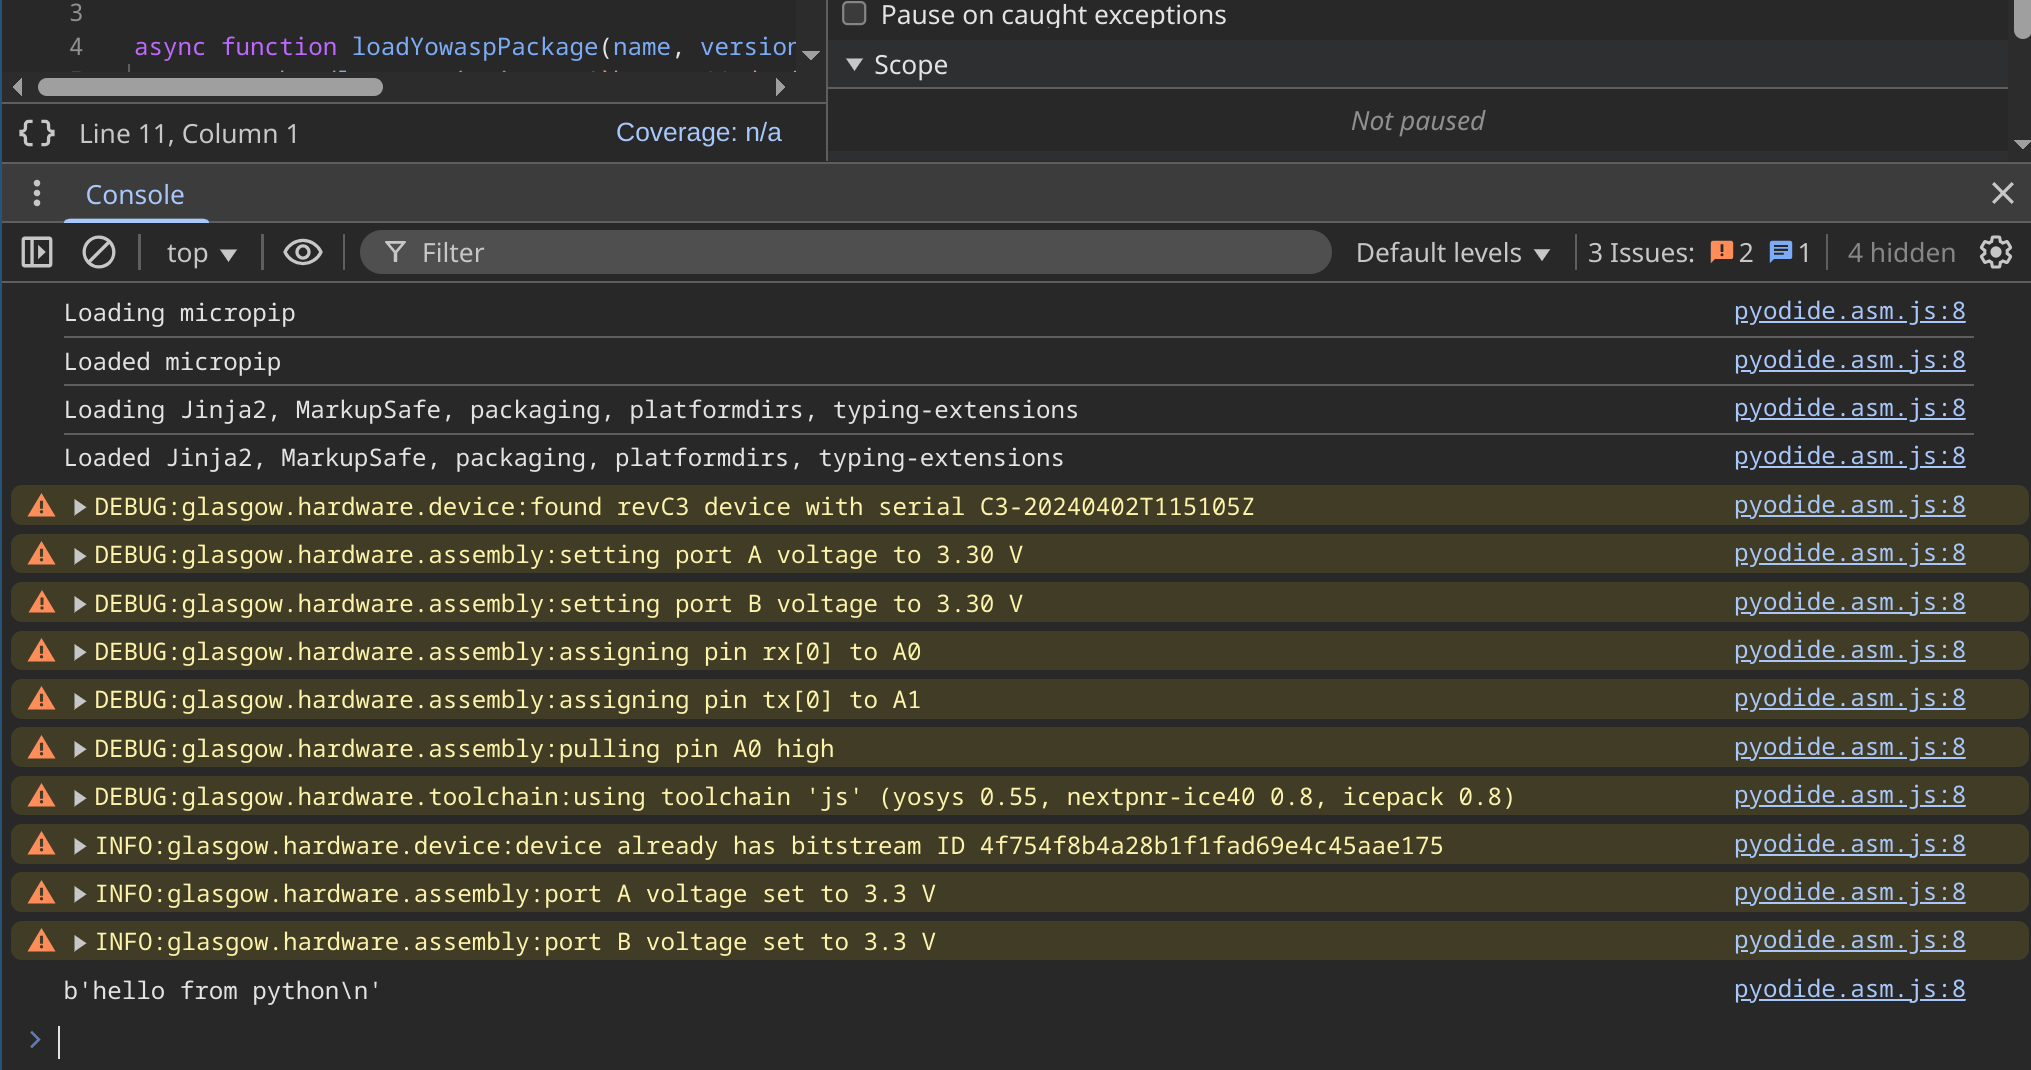Enable Pause on caught exceptions checkbox
The width and height of the screenshot is (2031, 1070).
point(854,14)
